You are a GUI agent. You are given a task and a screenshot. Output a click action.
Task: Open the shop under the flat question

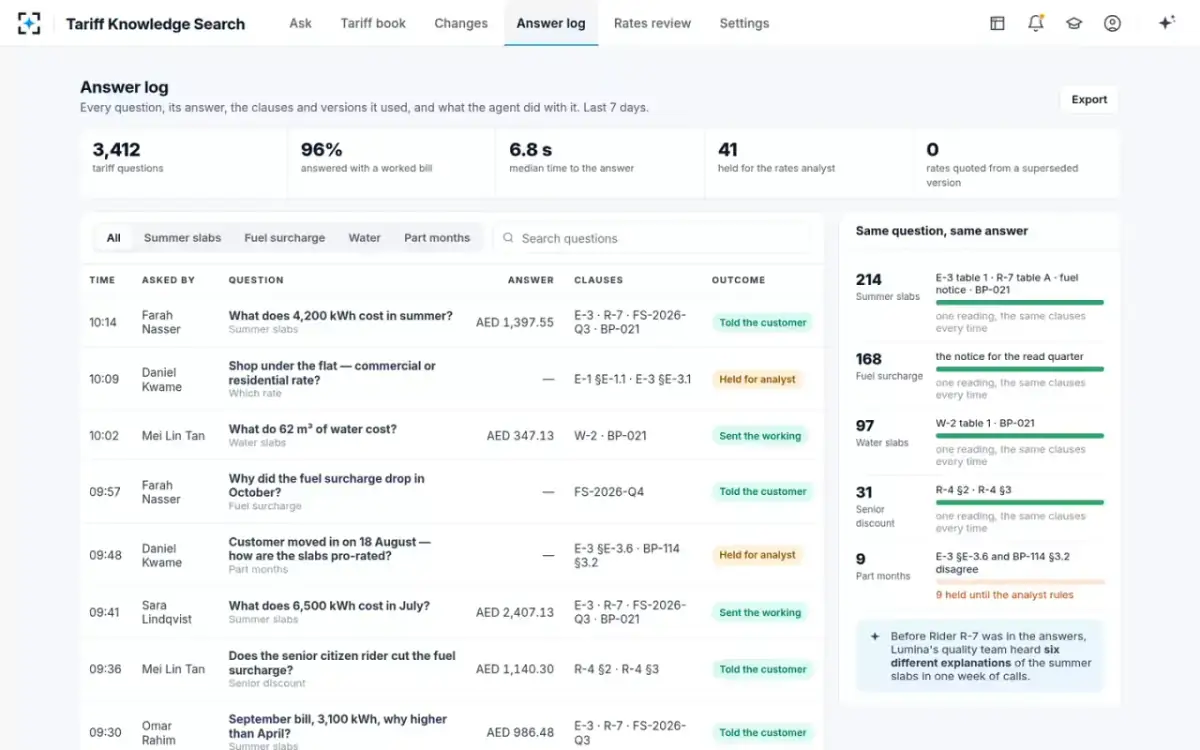332,373
